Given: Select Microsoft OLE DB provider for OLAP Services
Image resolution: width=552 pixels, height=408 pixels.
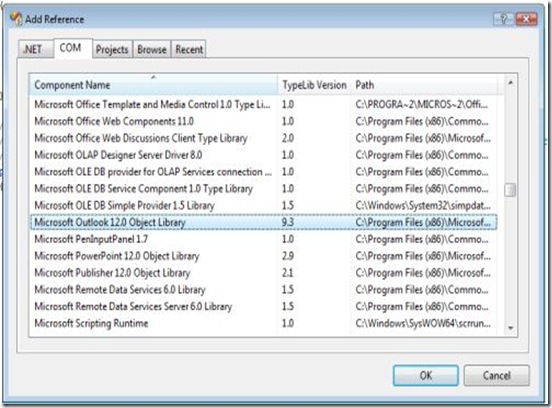Looking at the screenshot, I should pos(263,172).
